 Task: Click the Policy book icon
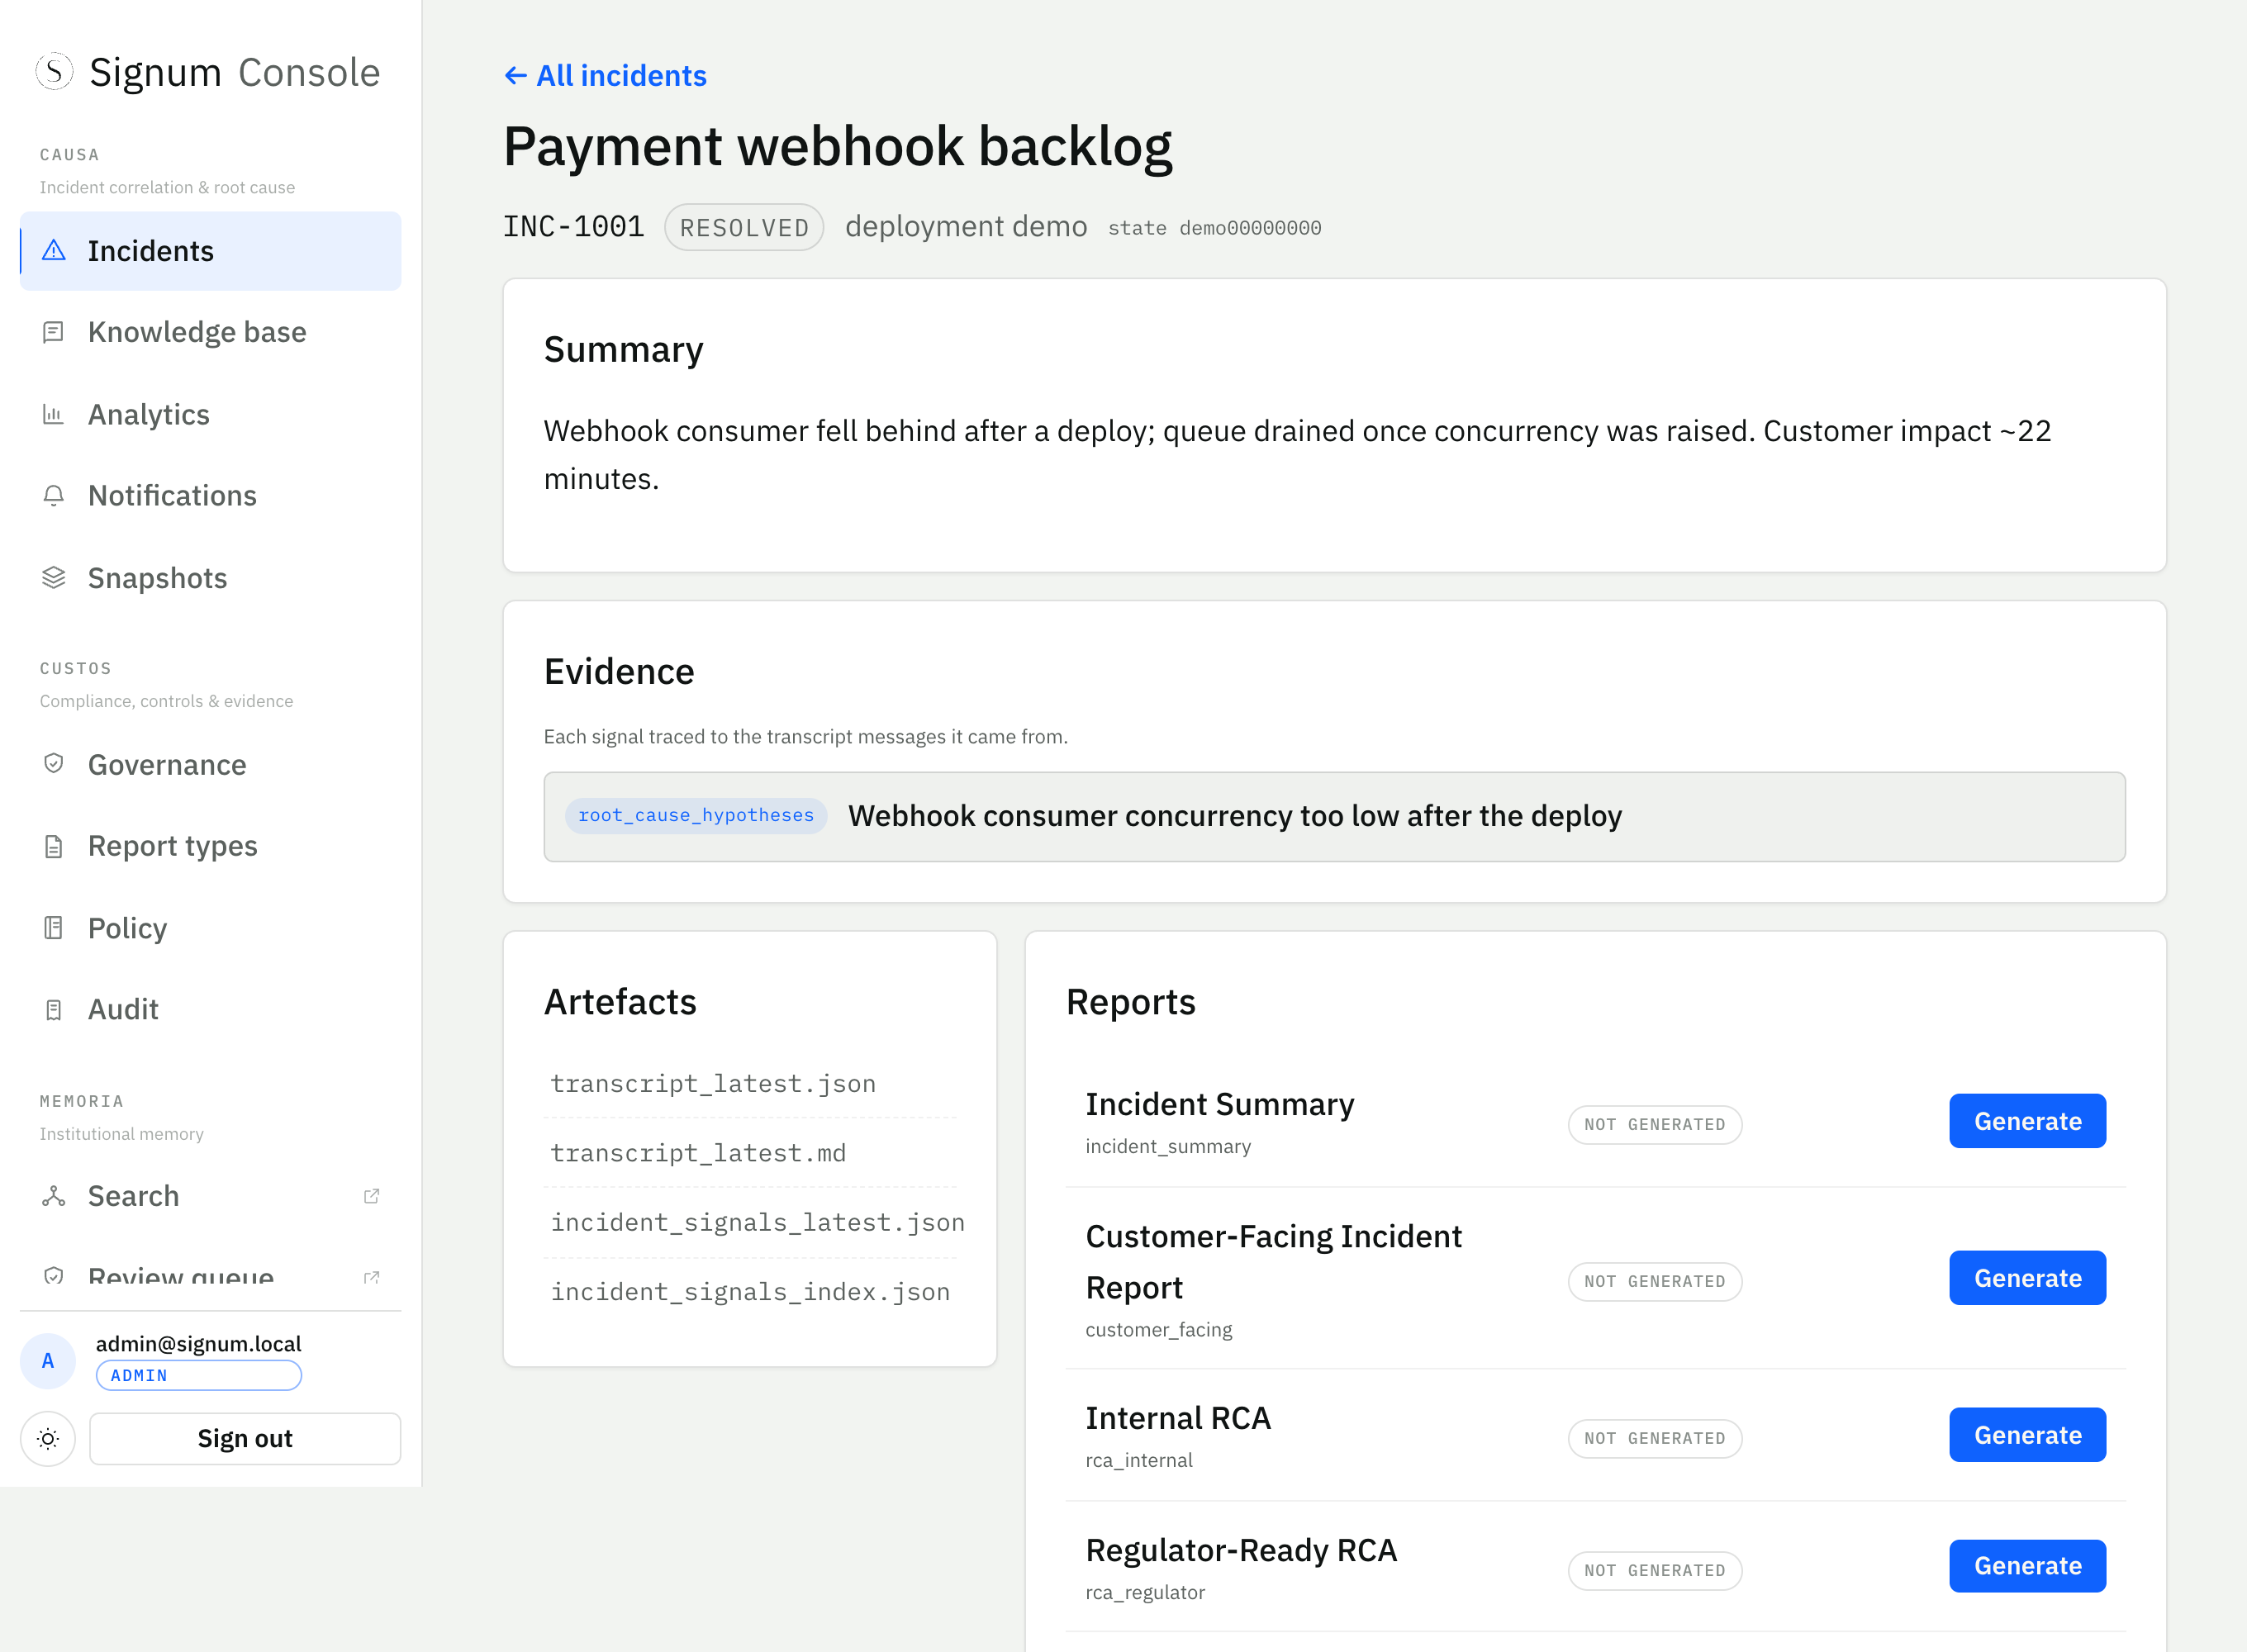click(x=54, y=928)
